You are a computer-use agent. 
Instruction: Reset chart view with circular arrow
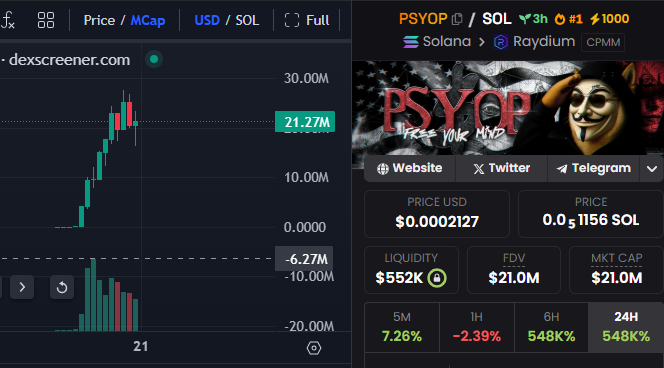tap(62, 287)
